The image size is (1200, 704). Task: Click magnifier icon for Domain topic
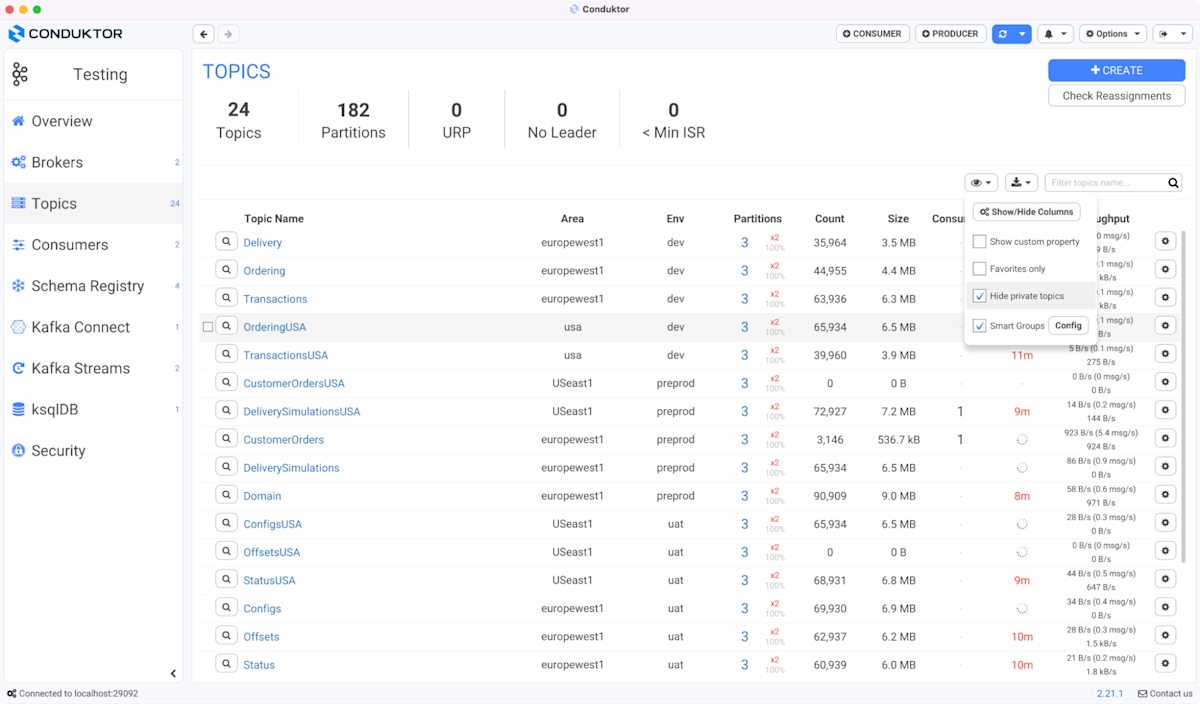point(226,495)
